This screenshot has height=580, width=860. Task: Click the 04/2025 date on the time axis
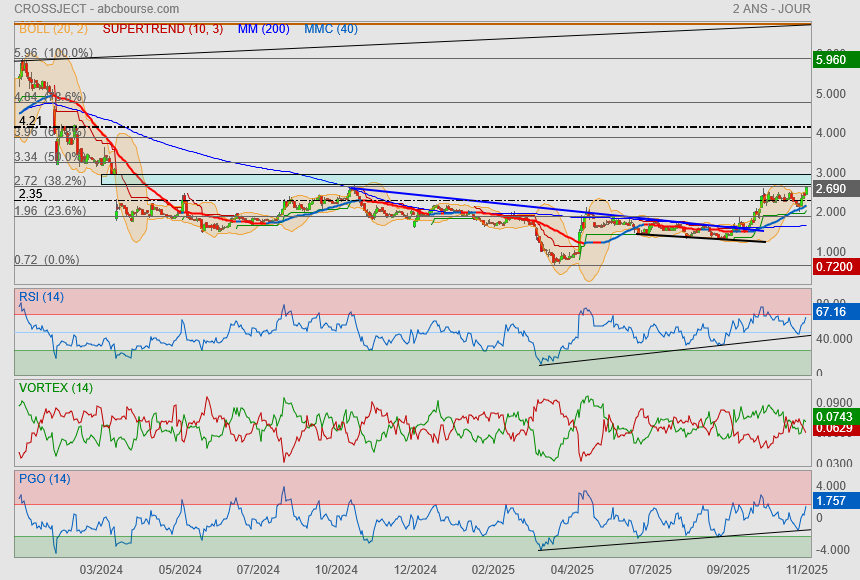pos(571,570)
